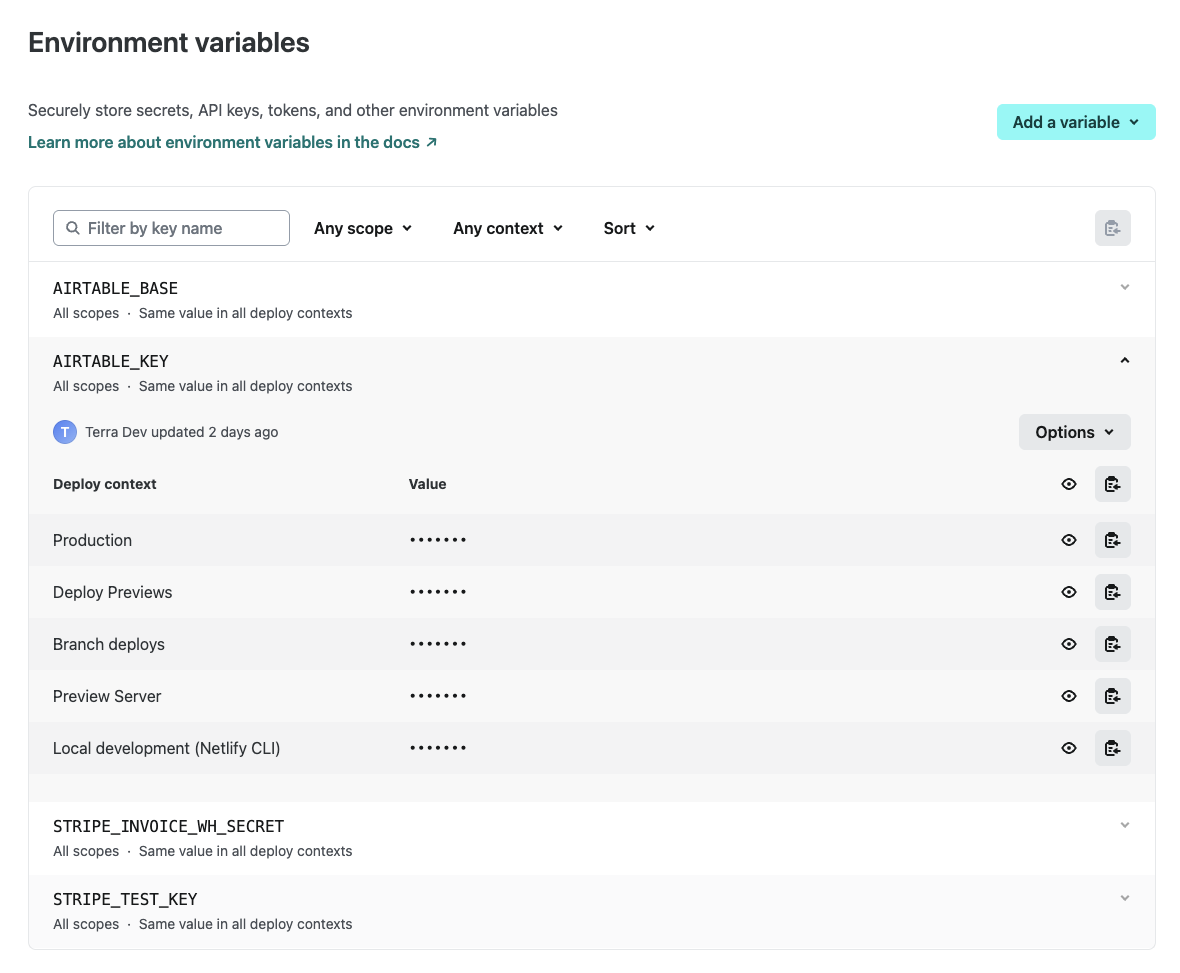Open the Any context filter
Viewport: 1180px width, 973px height.
coord(507,228)
